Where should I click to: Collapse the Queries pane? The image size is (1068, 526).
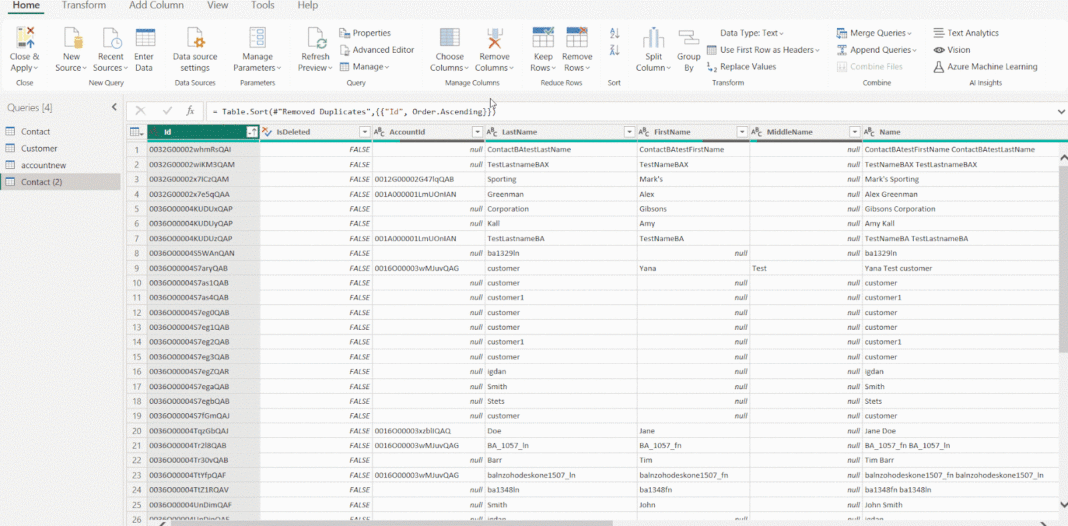[114, 107]
